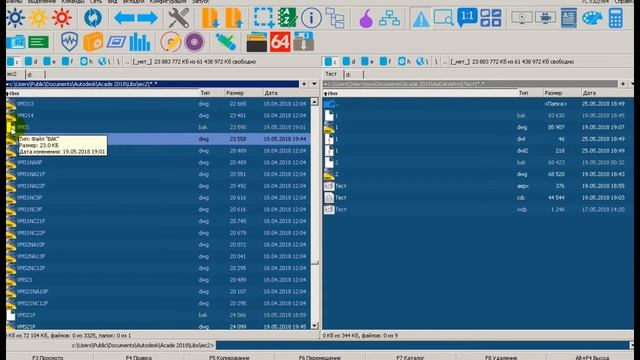This screenshot has height=360, width=640.
Task: Open the shield with pulse icon
Action: point(69,42)
